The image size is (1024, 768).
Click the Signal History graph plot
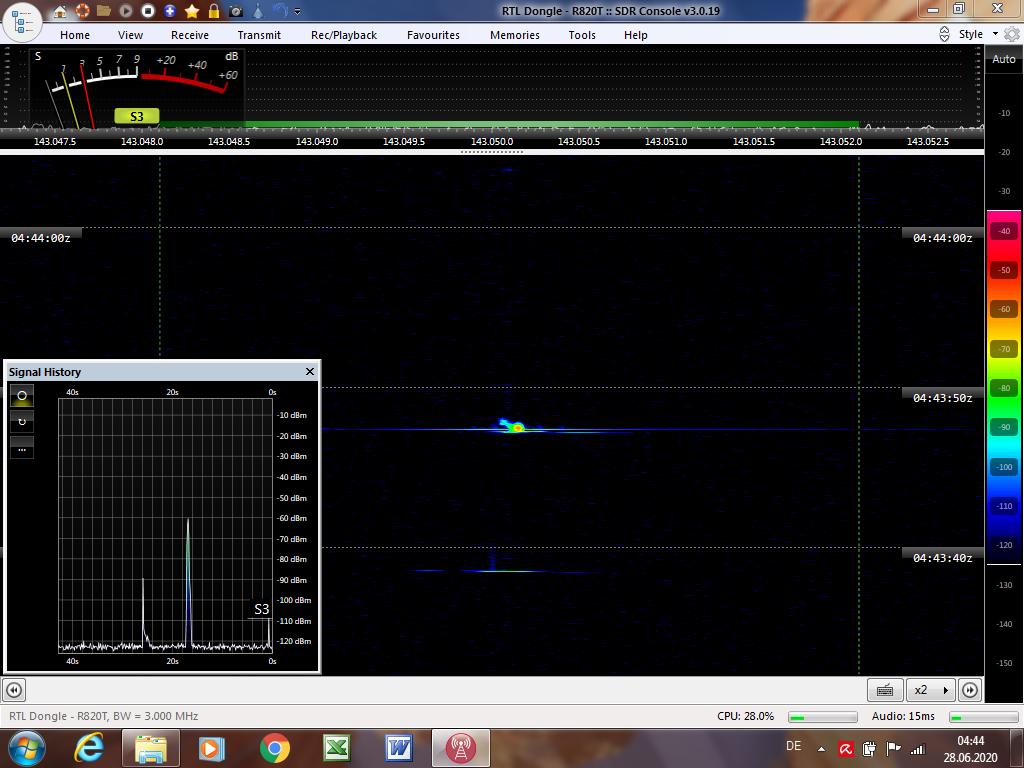click(165, 526)
